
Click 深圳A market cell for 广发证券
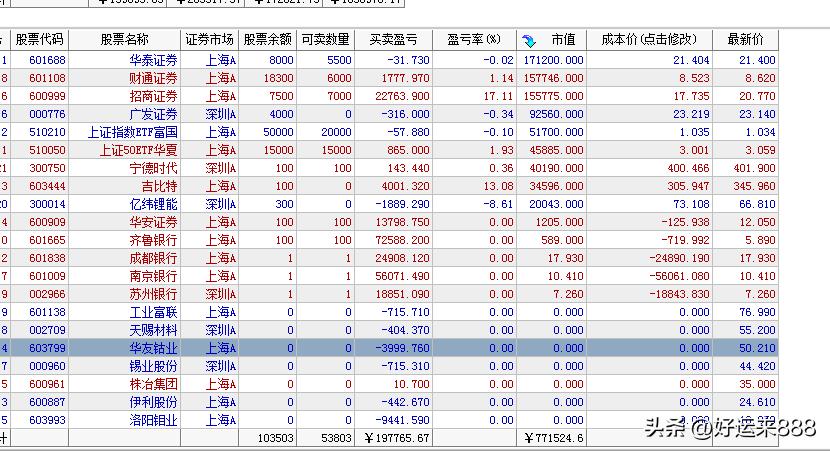coord(221,114)
